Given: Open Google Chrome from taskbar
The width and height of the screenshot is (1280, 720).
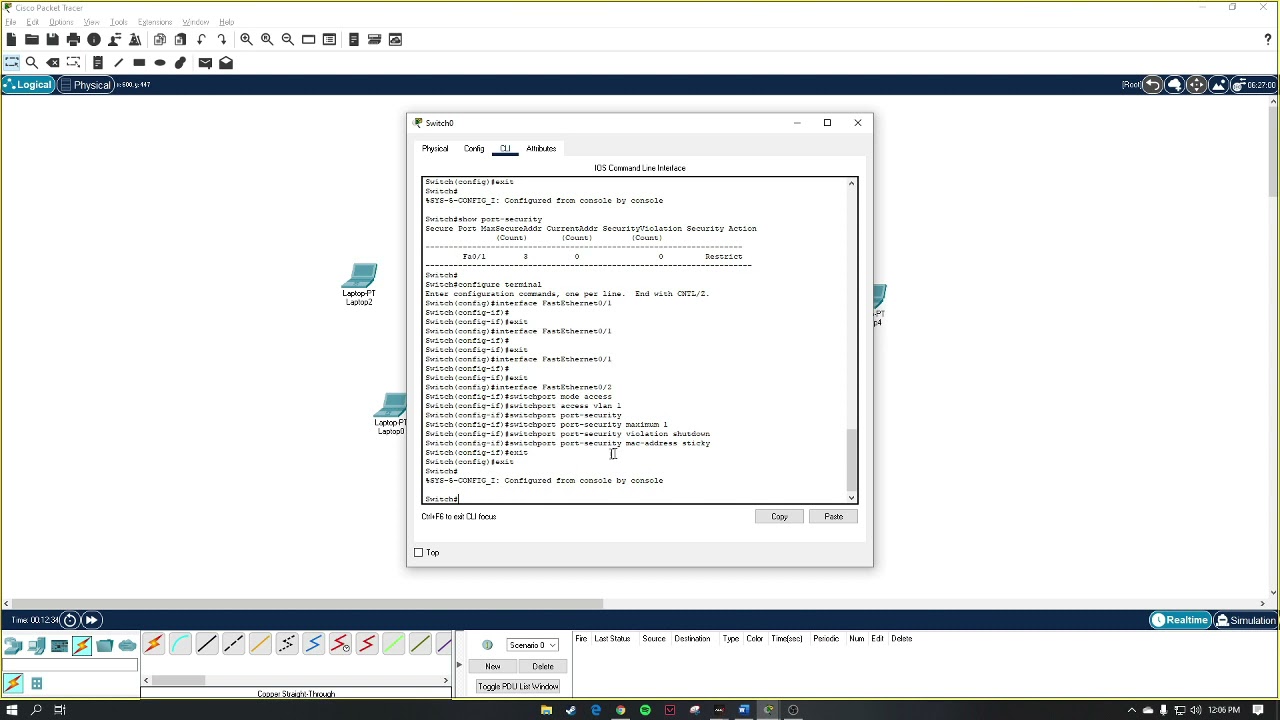Looking at the screenshot, I should (x=620, y=710).
